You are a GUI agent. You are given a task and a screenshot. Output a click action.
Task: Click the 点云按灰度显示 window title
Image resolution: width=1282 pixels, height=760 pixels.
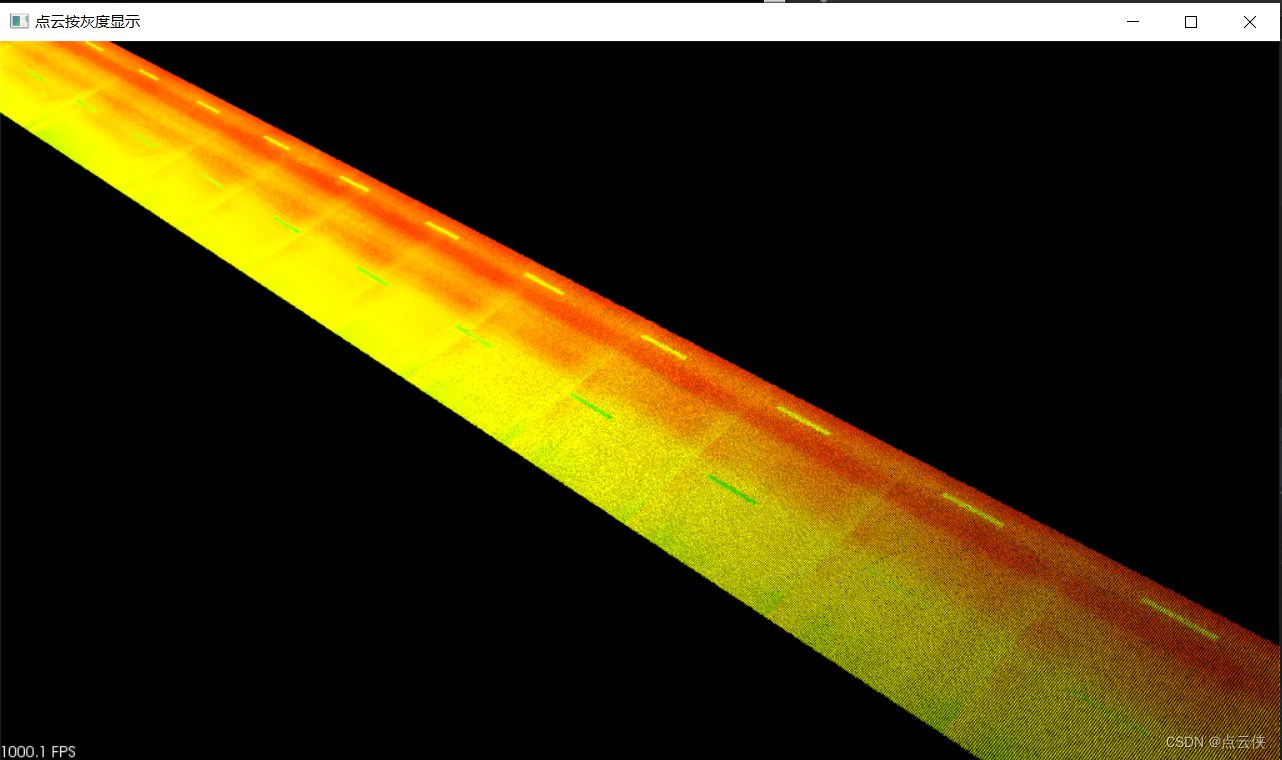90,21
